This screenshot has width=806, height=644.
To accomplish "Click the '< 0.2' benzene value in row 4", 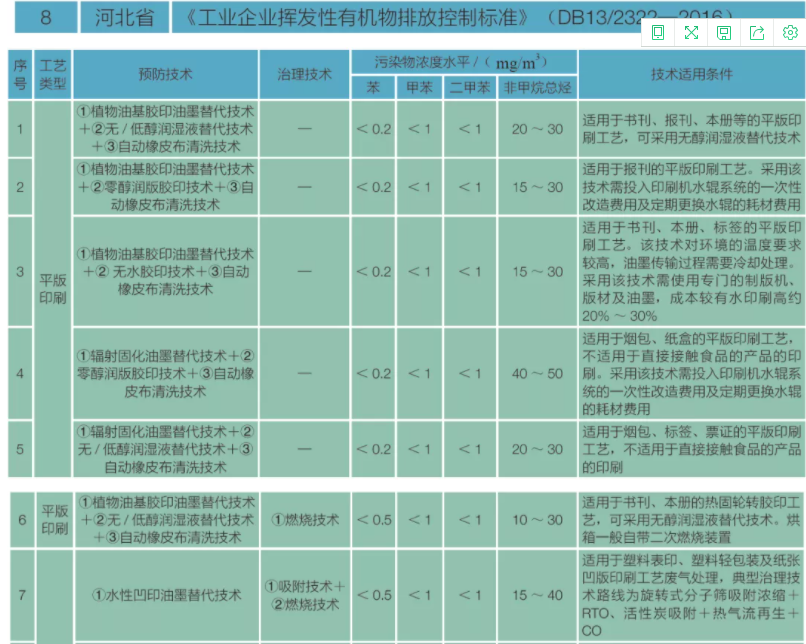I will click(x=373, y=374).
